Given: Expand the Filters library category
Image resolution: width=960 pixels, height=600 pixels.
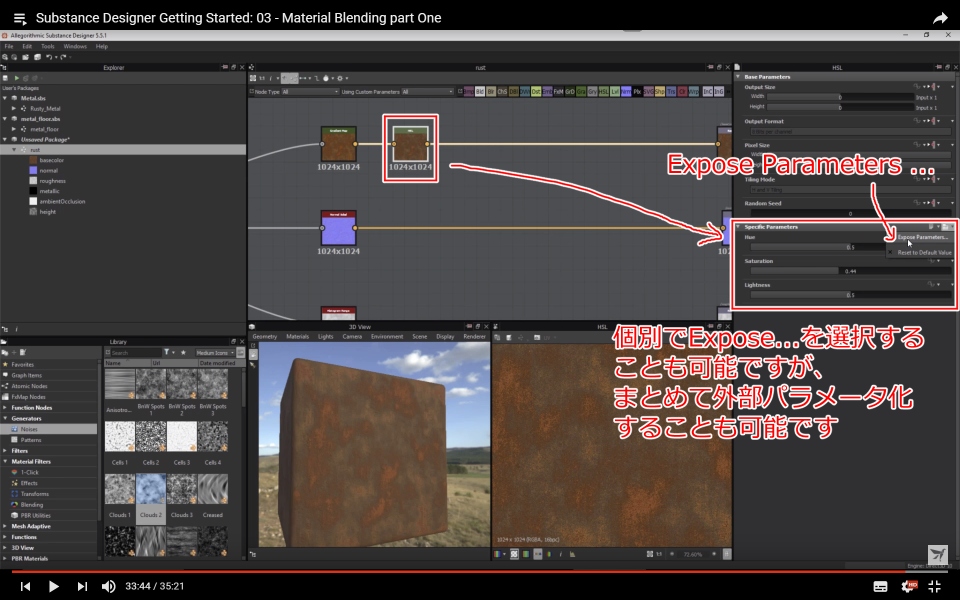Looking at the screenshot, I should pos(6,451).
